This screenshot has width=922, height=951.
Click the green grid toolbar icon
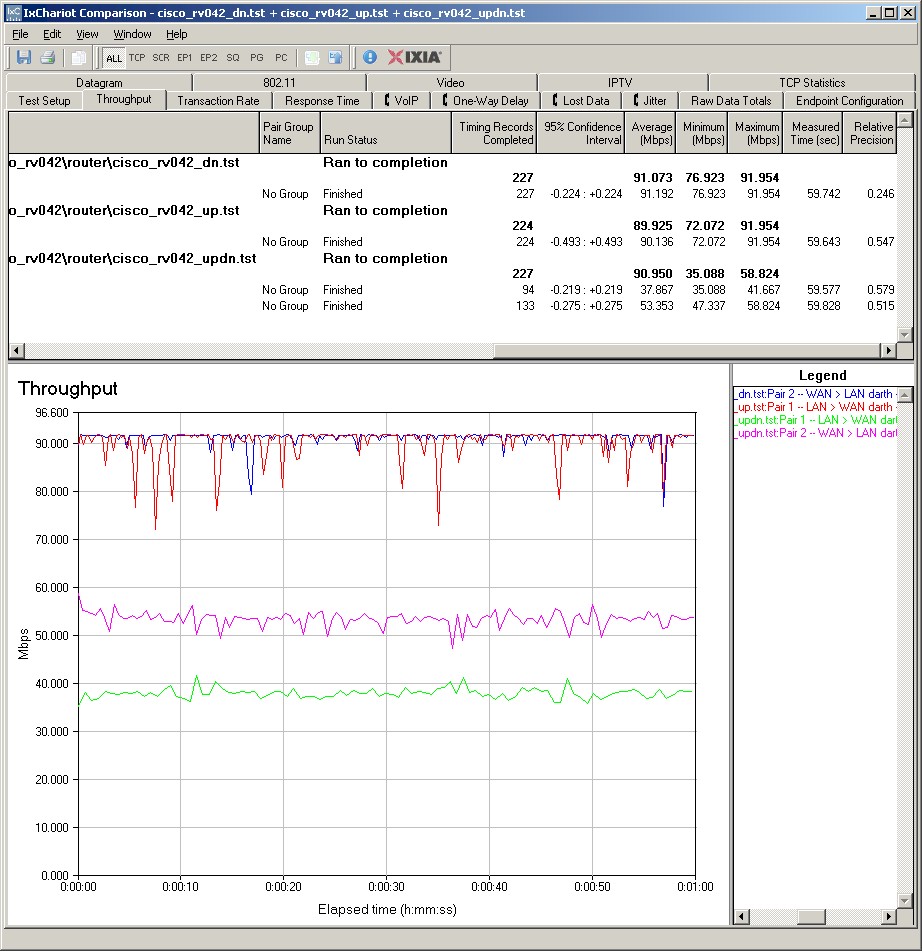pyautogui.click(x=312, y=58)
